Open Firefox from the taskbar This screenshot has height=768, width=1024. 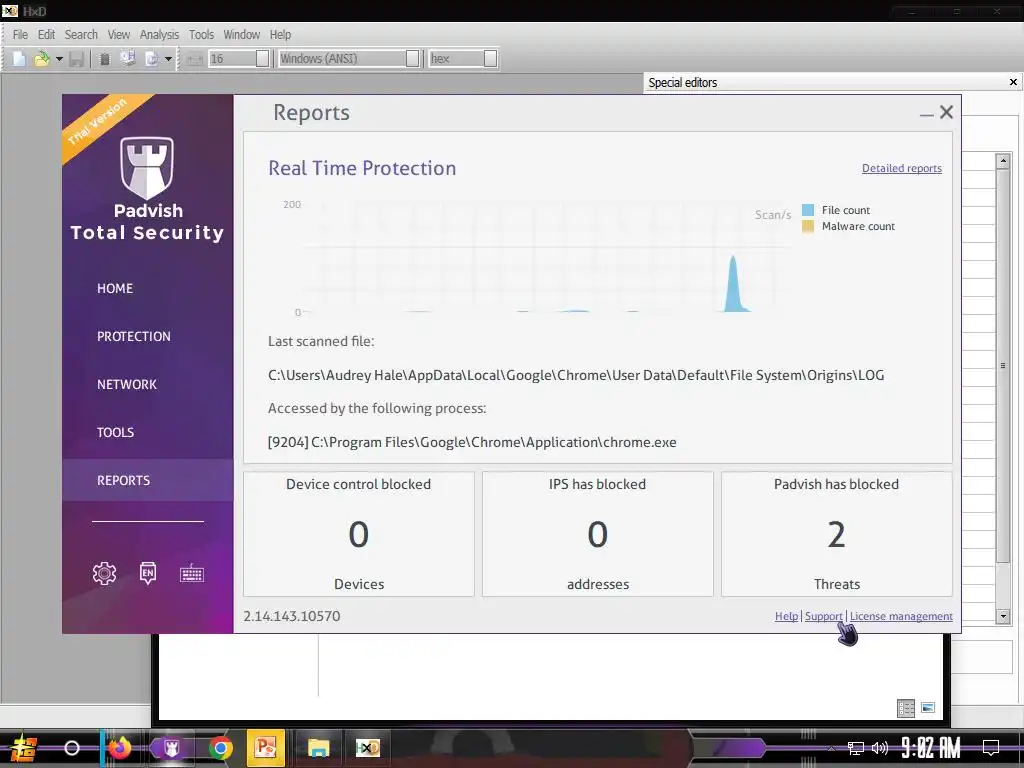pyautogui.click(x=120, y=748)
